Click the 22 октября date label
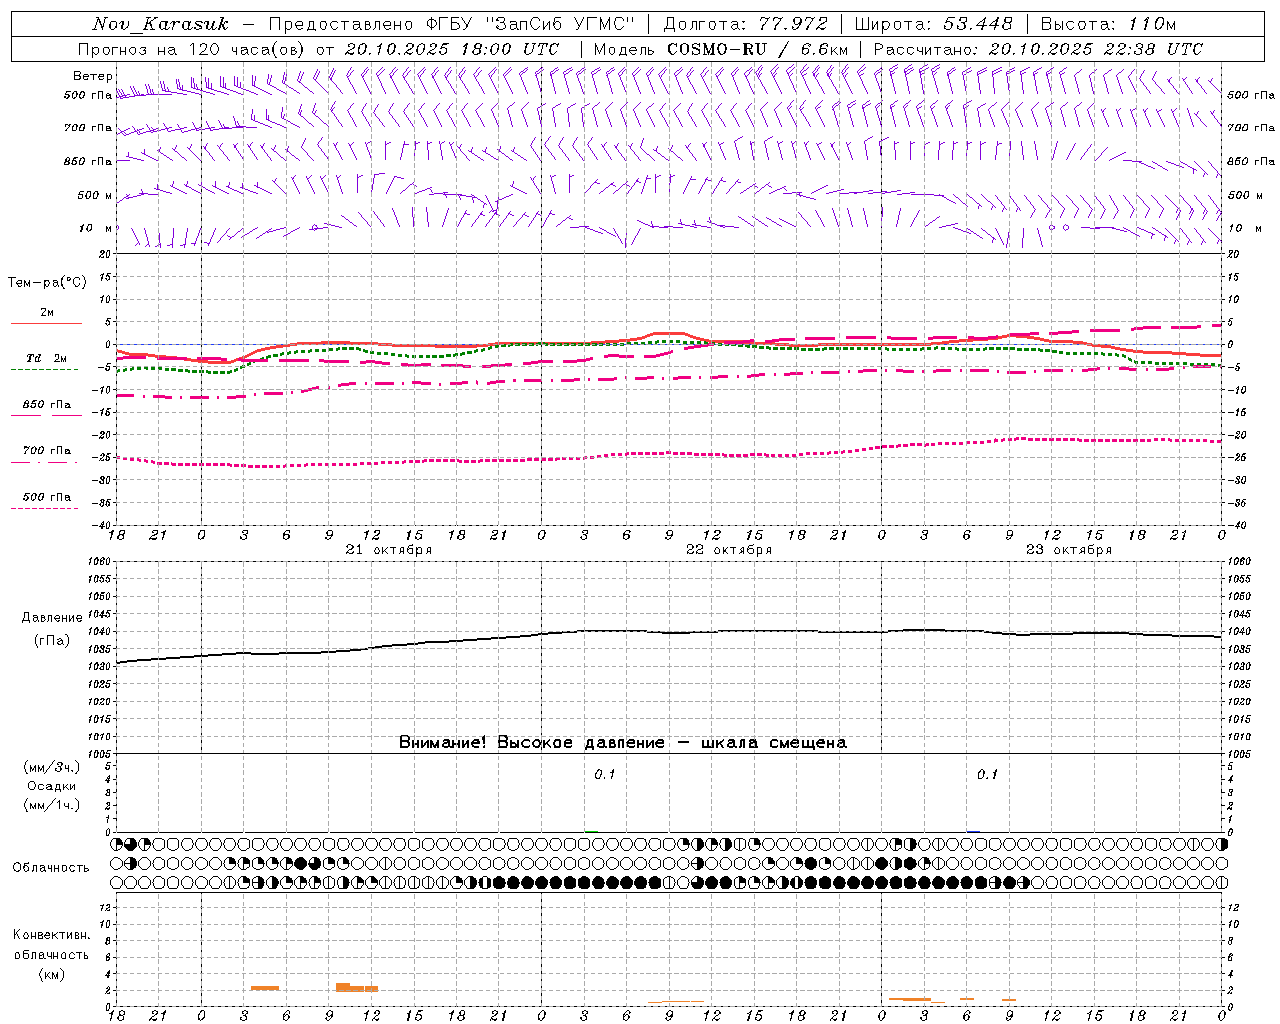The image size is (1280, 1024). (729, 550)
